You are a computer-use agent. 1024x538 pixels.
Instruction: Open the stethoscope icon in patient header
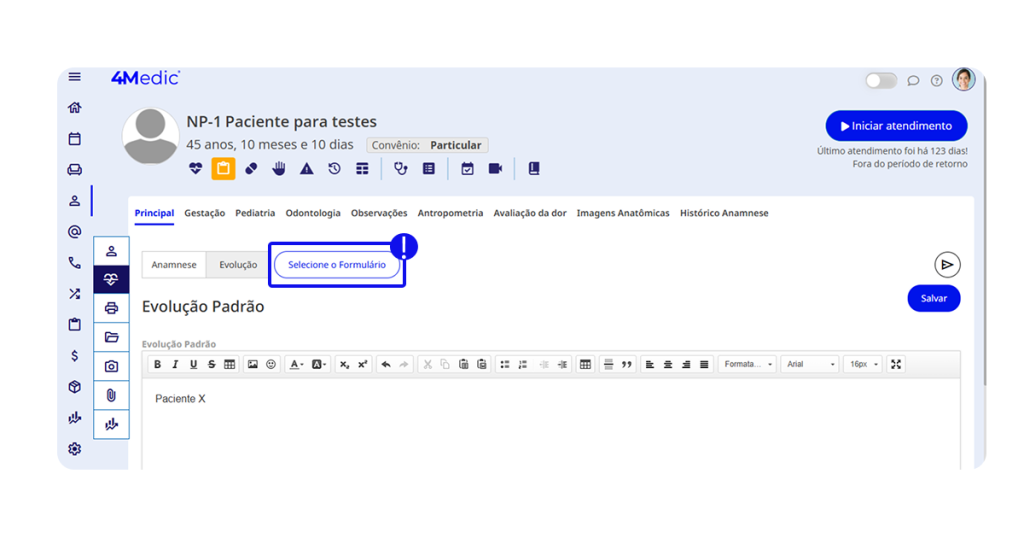coord(401,169)
